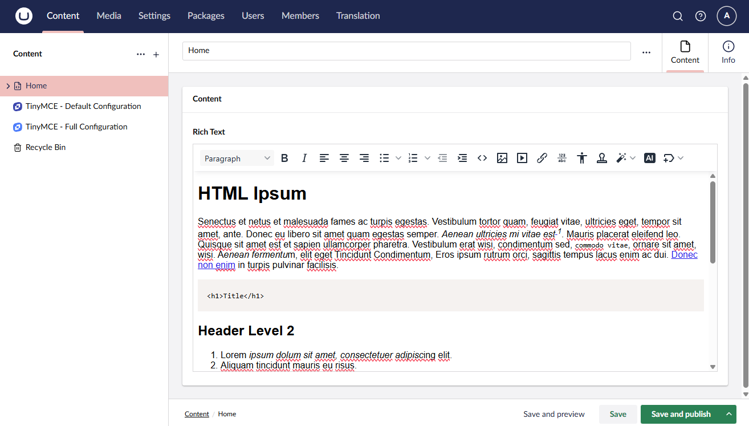Insert a bullet list
The width and height of the screenshot is (749, 426).
click(384, 158)
